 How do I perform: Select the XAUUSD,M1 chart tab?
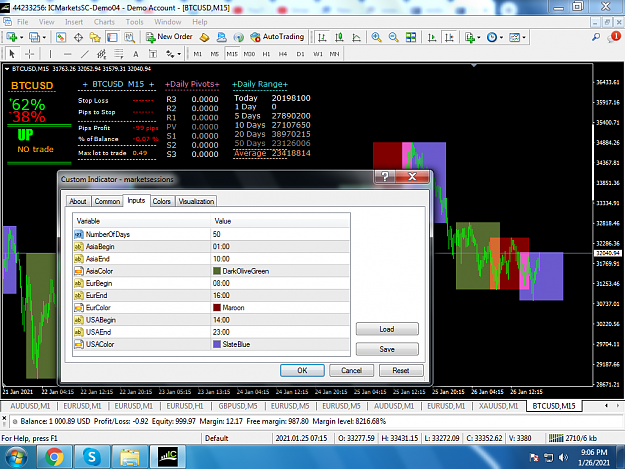[498, 406]
